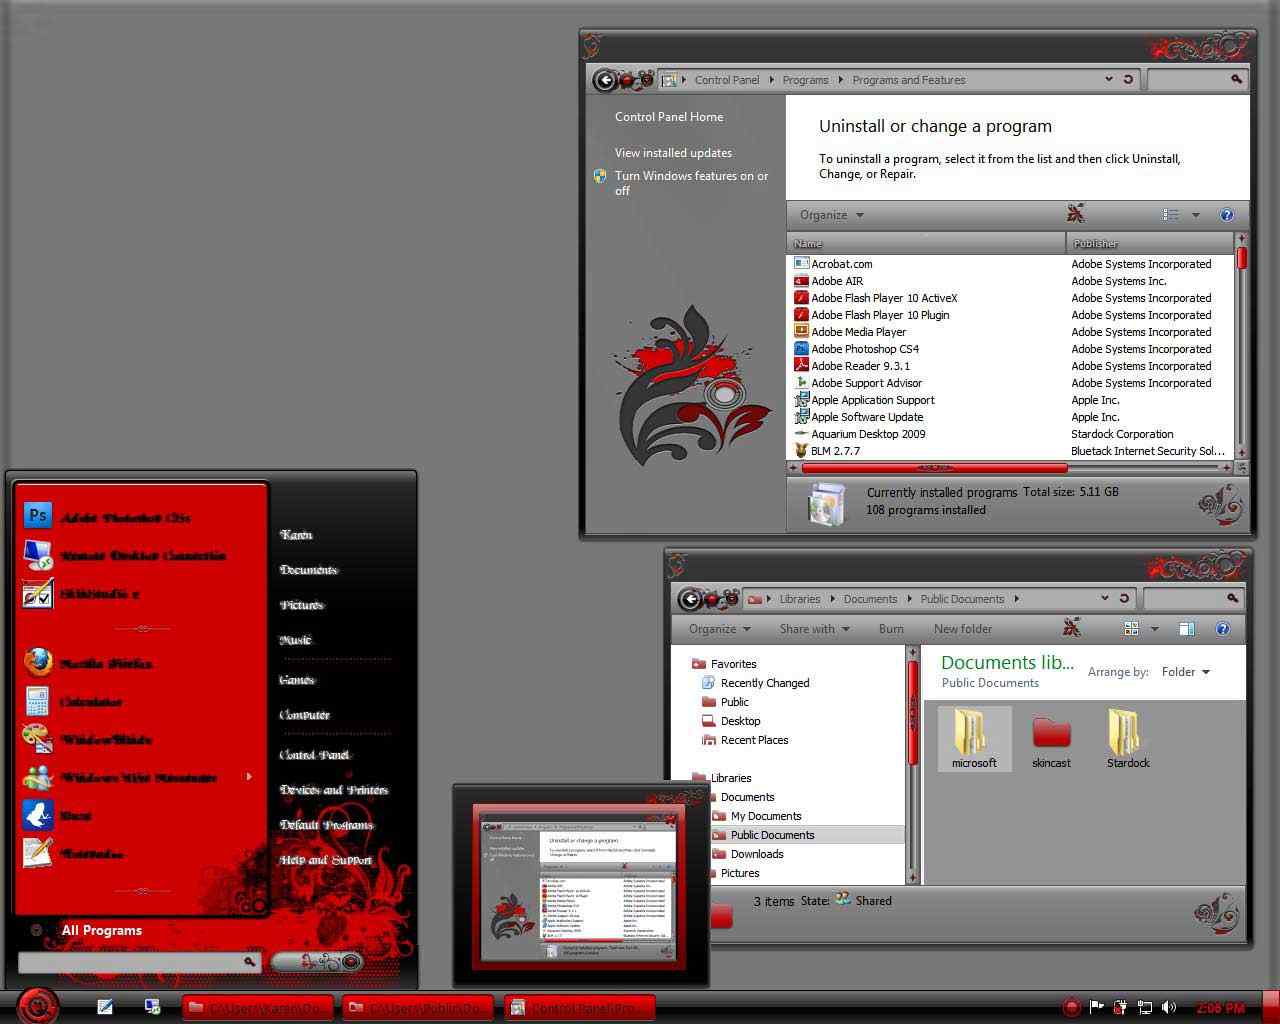
Task: Click vertical scrollbar thumb in programs list
Action: 1242,258
